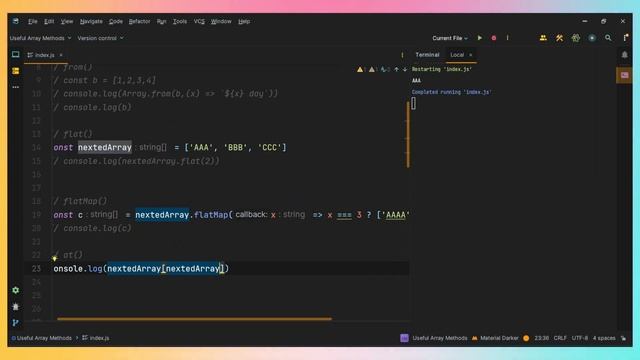Click the typo indicator icon beside the warnings

coord(384,69)
